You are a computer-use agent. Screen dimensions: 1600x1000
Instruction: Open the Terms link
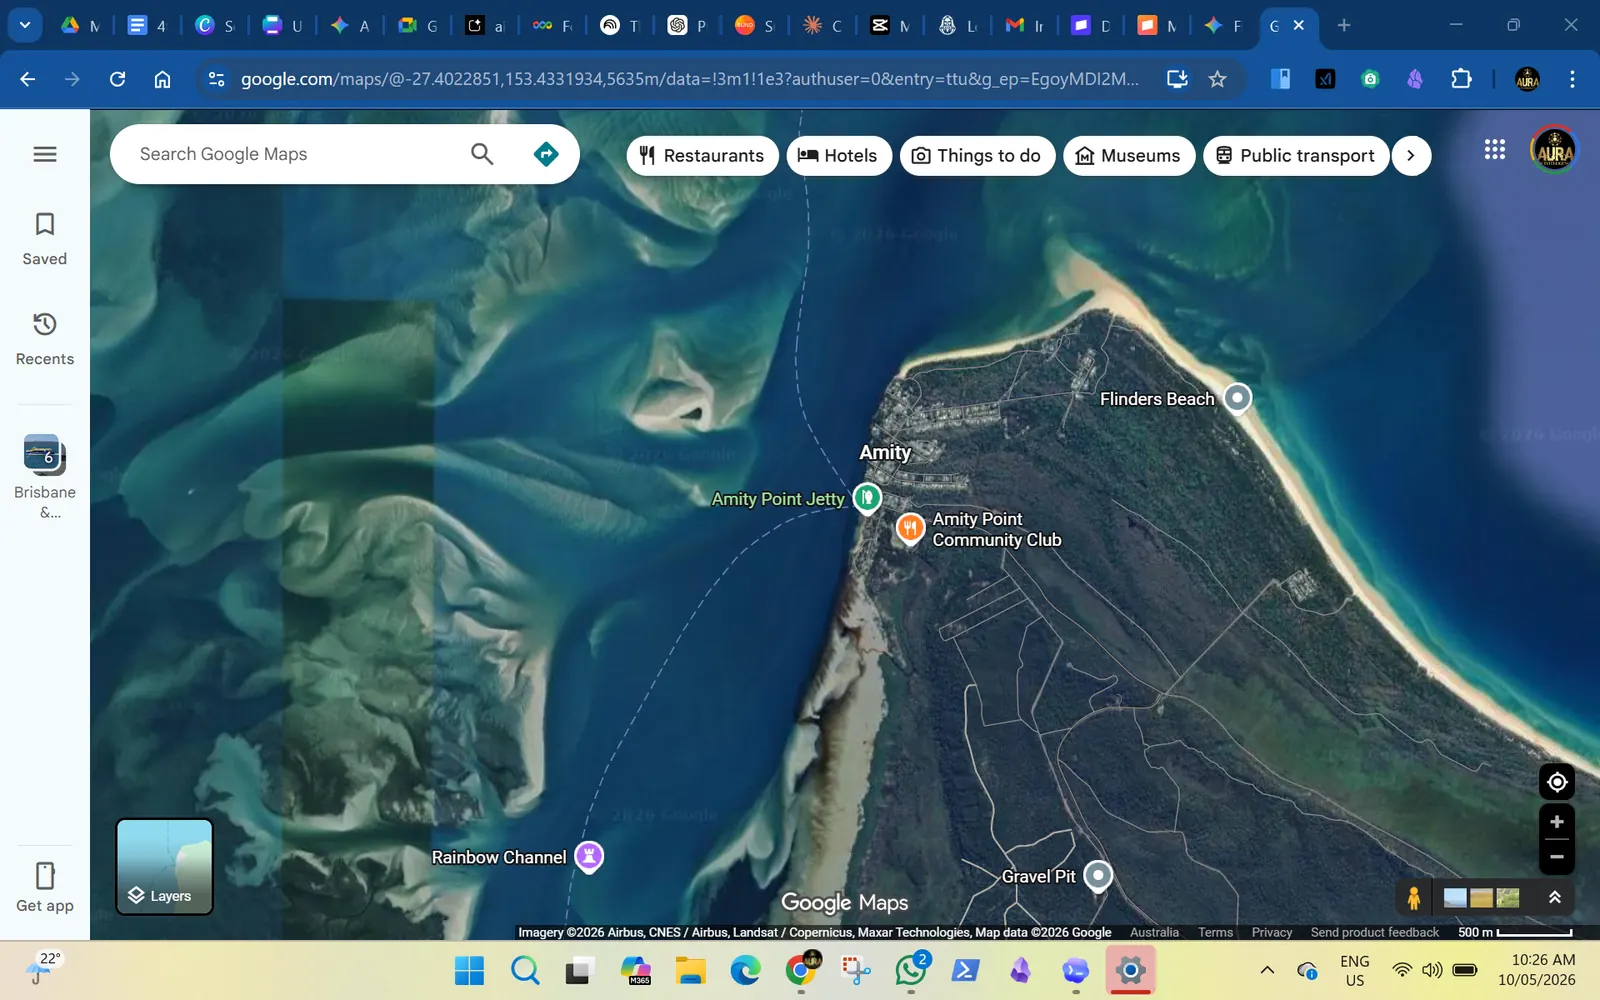point(1215,932)
